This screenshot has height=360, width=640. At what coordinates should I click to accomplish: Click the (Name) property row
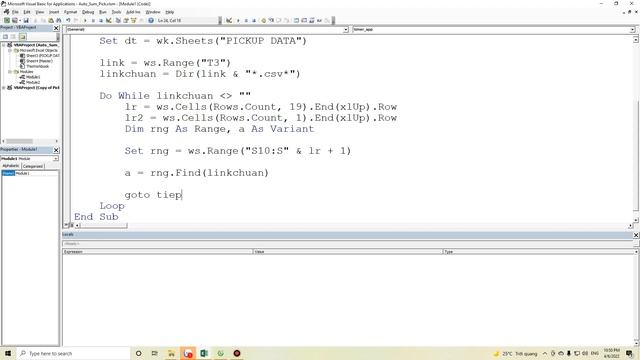pos(30,173)
